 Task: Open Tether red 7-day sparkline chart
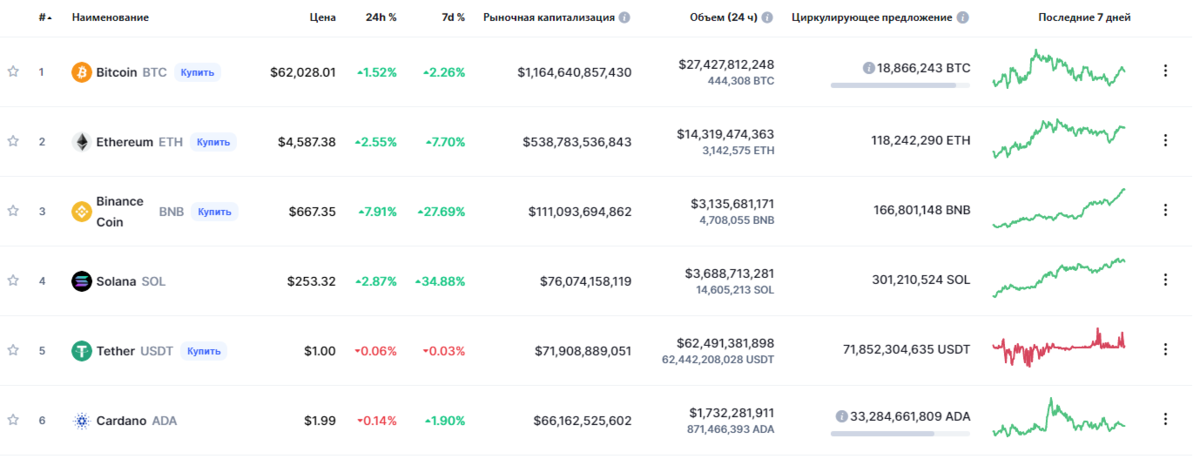coord(1060,347)
